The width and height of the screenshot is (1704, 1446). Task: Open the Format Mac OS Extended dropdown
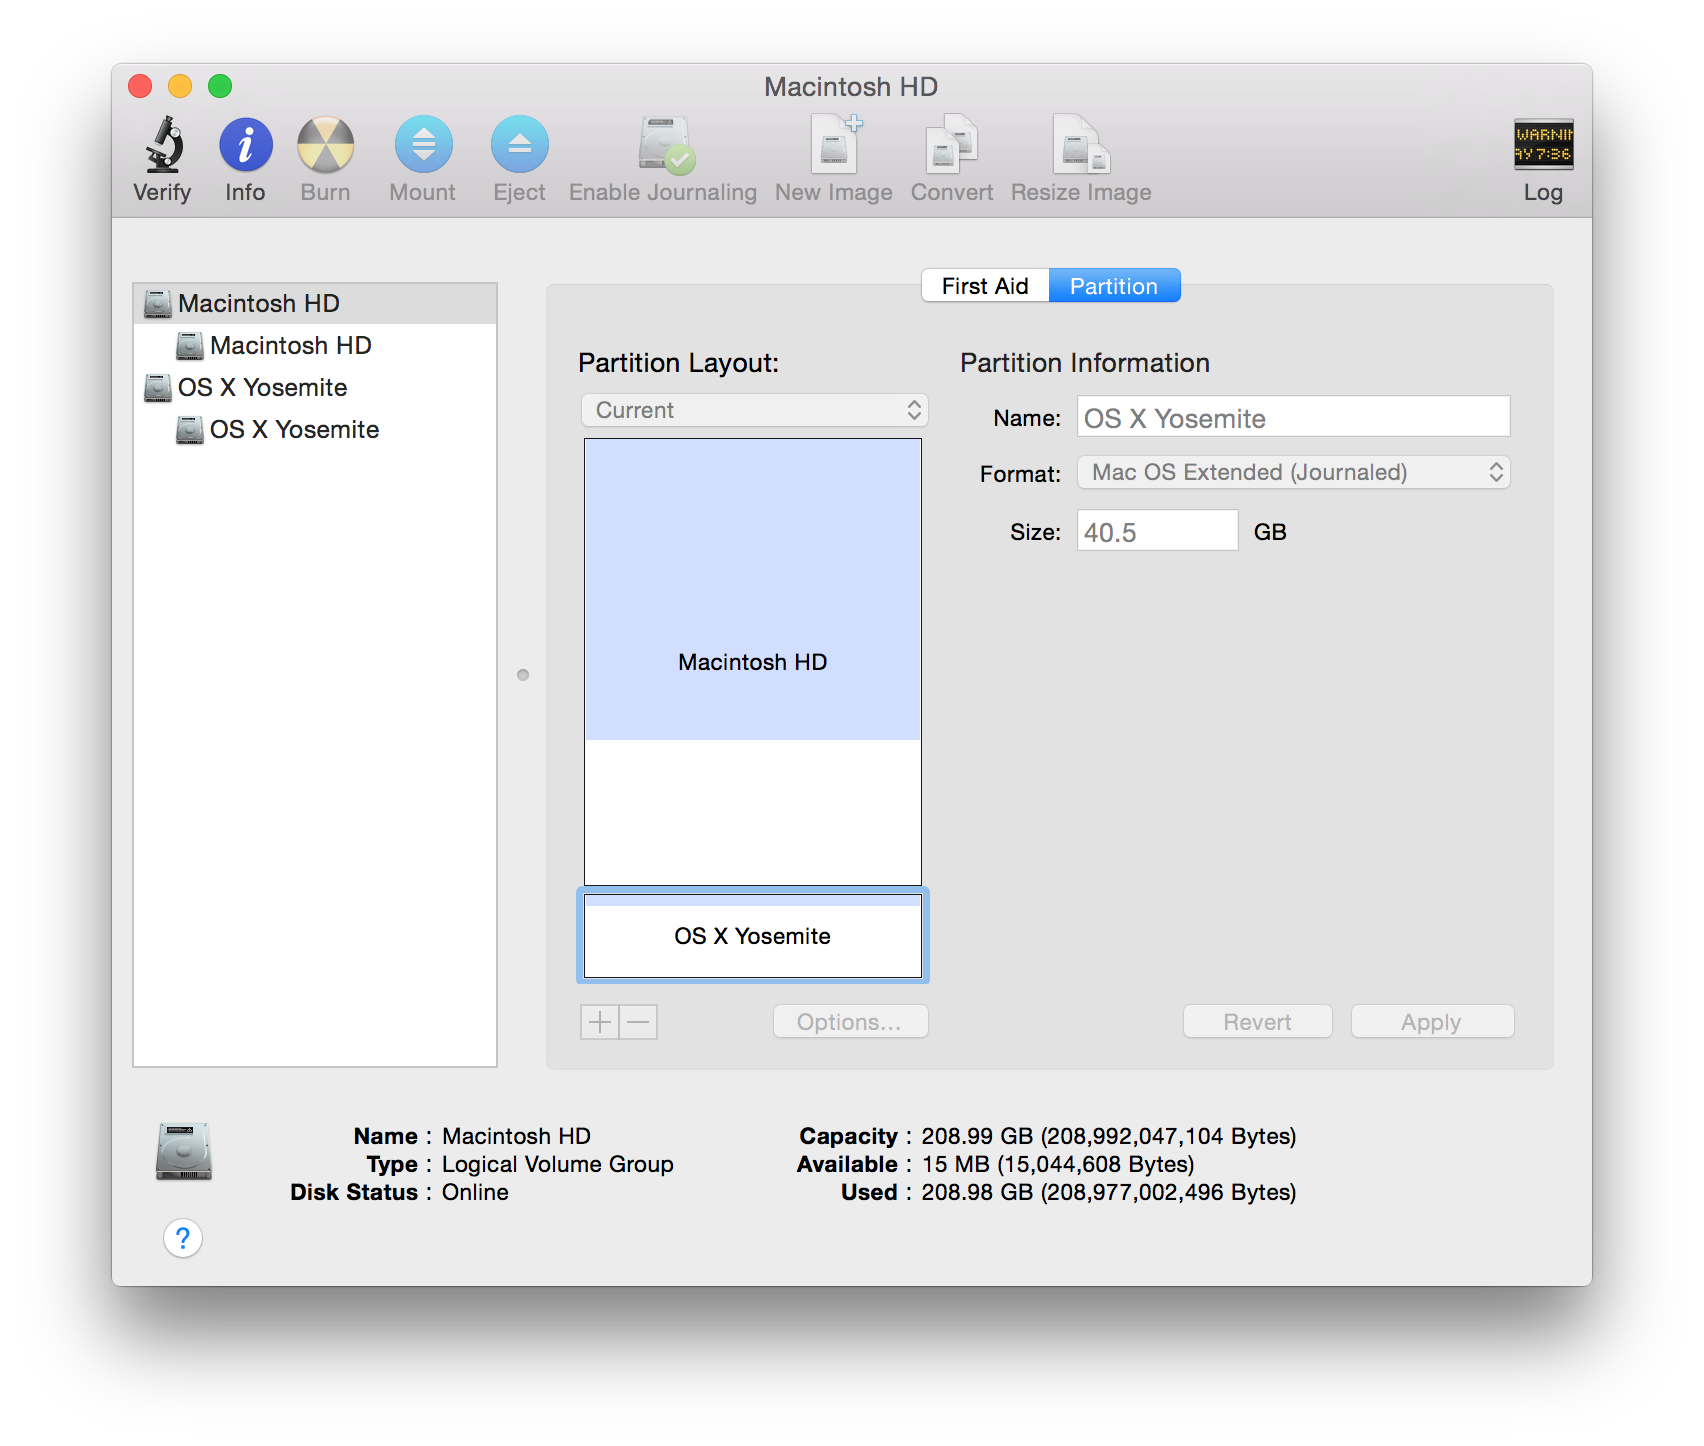[x=1293, y=472]
